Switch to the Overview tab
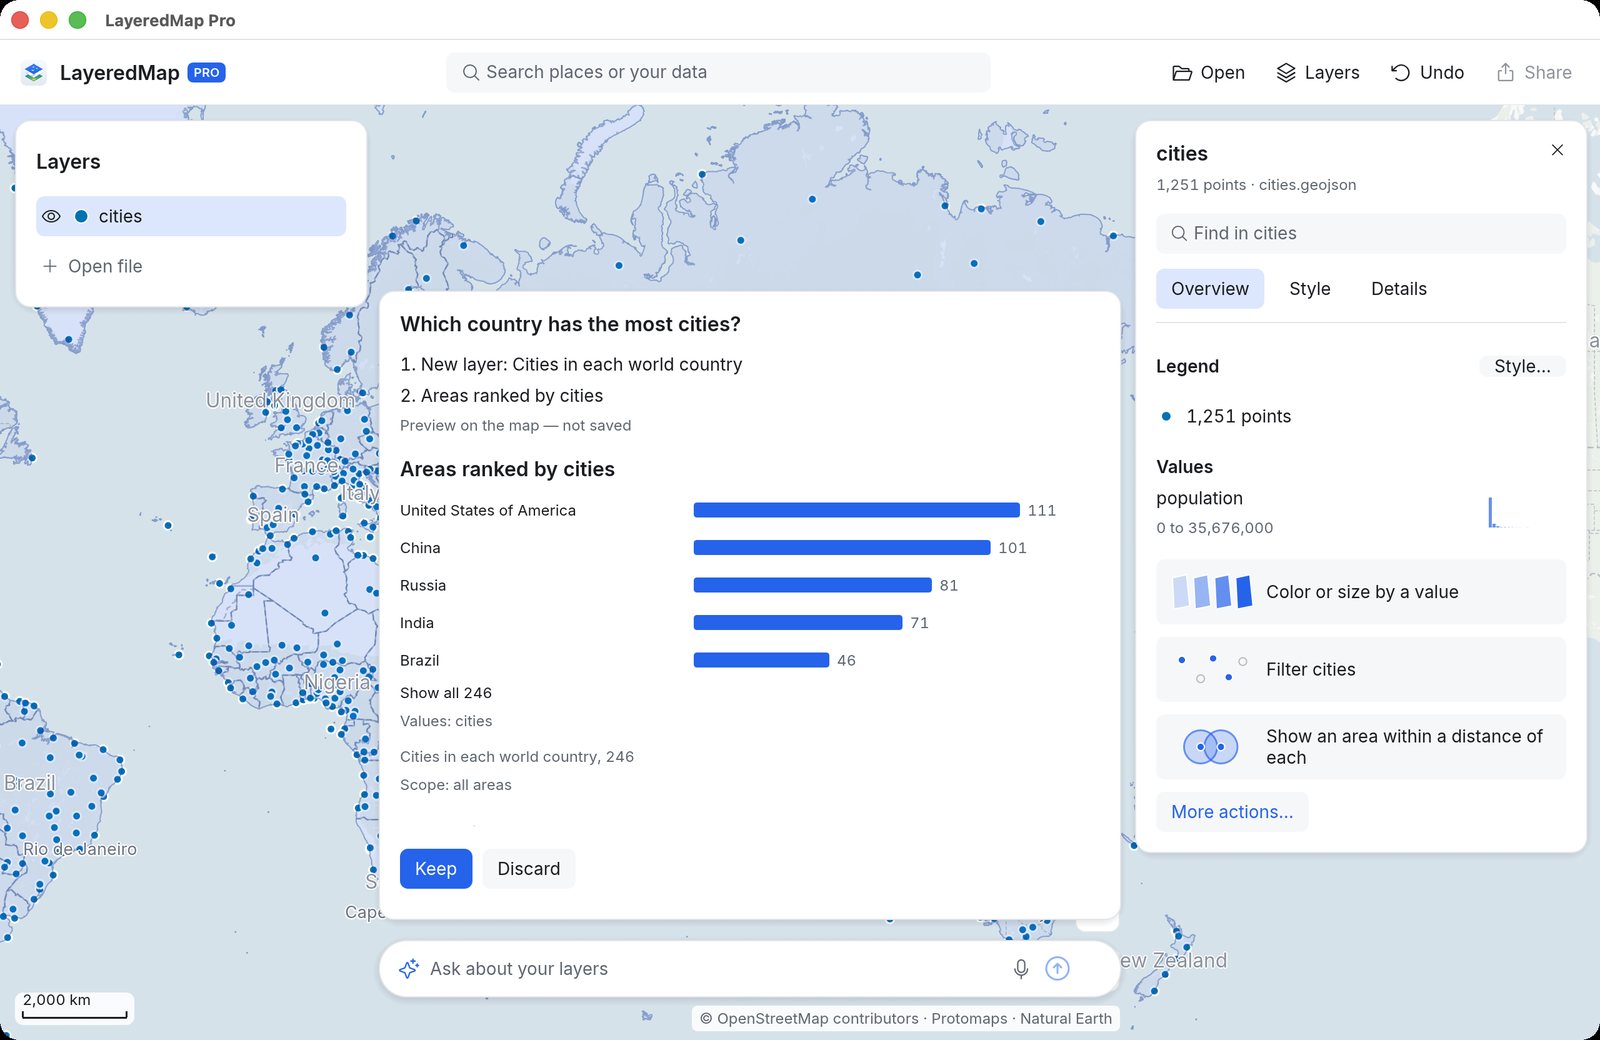This screenshot has width=1600, height=1040. [x=1210, y=289]
